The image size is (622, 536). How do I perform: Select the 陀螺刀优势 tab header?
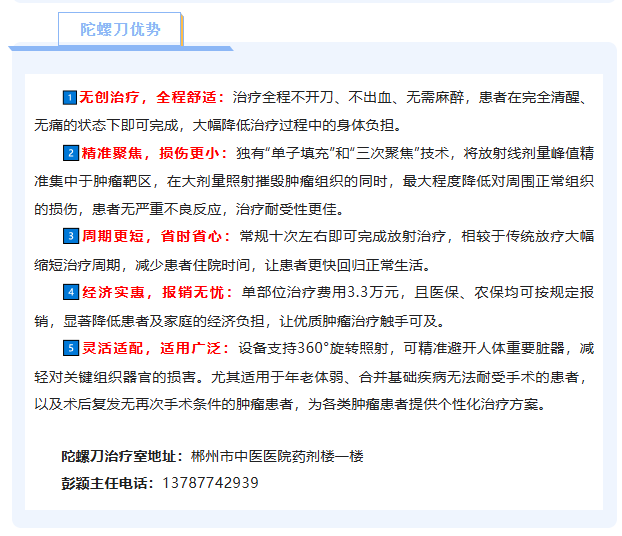coord(120,30)
